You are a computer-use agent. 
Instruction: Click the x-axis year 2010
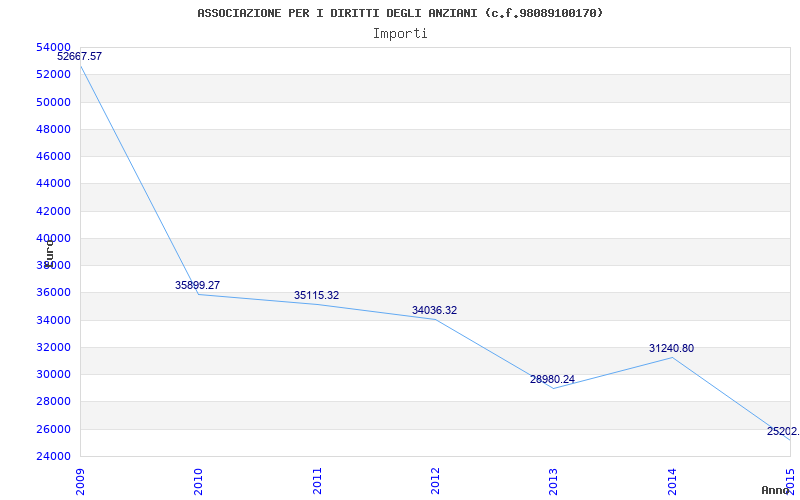tap(198, 481)
